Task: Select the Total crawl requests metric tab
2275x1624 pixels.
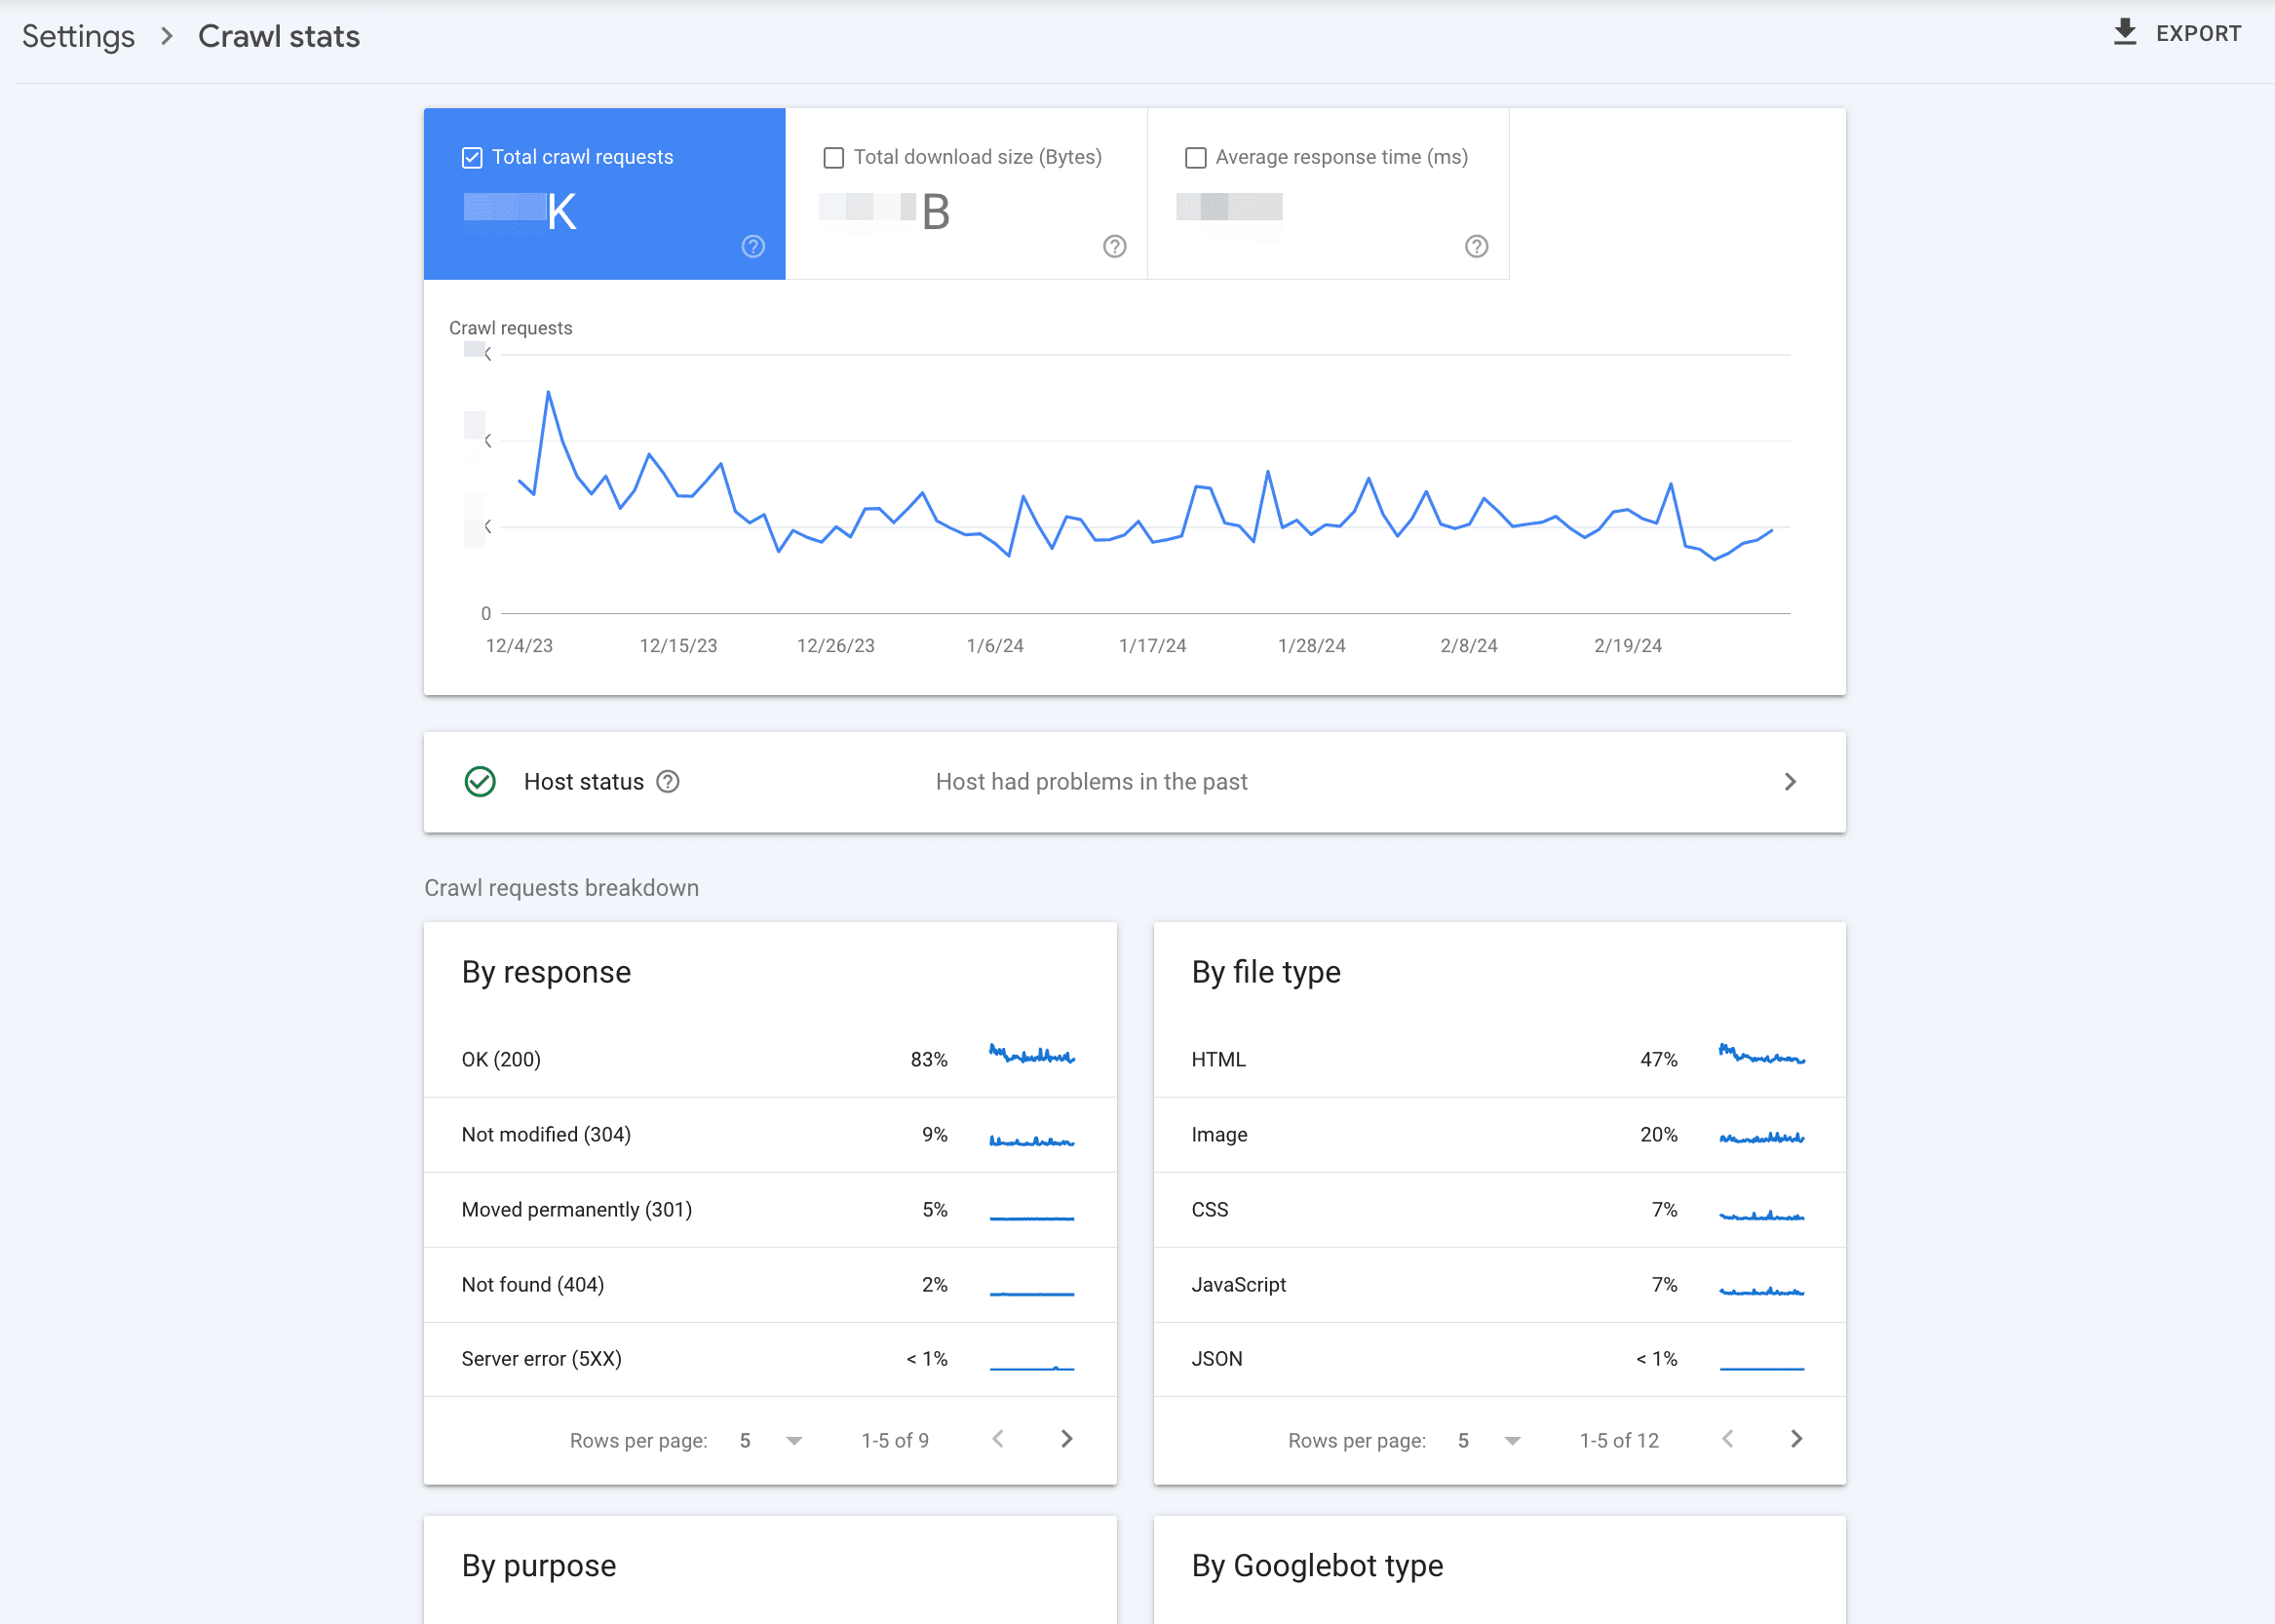Action: pyautogui.click(x=604, y=194)
